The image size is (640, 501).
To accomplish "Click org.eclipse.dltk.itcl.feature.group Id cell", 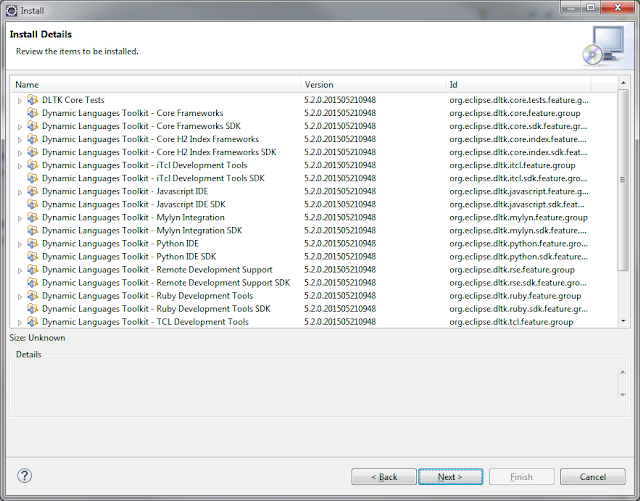I will point(512,165).
